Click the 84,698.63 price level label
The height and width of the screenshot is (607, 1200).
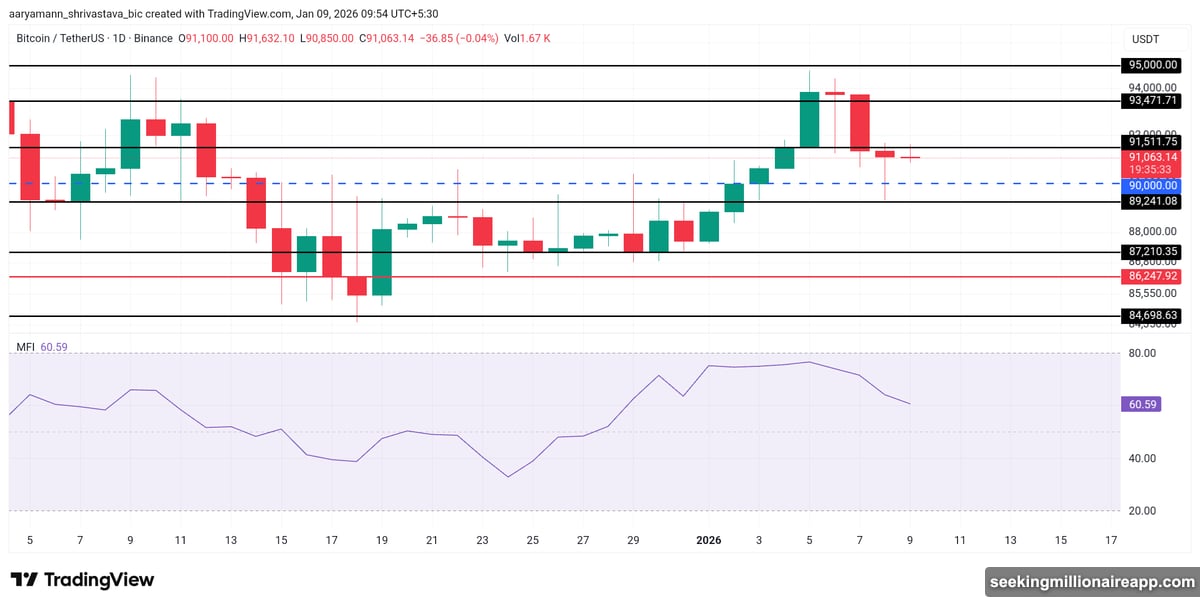click(1151, 316)
